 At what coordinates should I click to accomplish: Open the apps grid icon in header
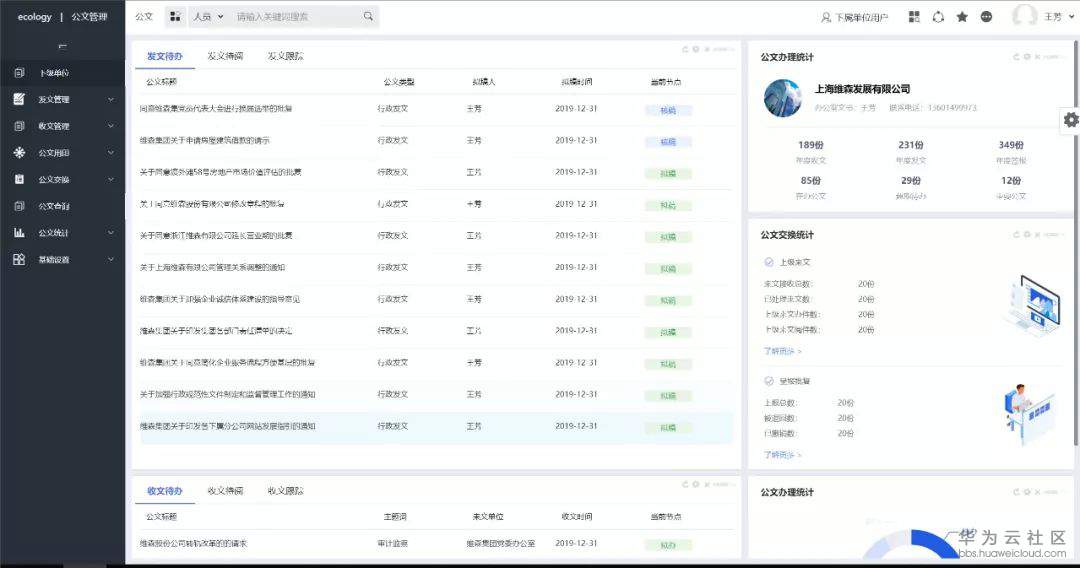(x=914, y=17)
